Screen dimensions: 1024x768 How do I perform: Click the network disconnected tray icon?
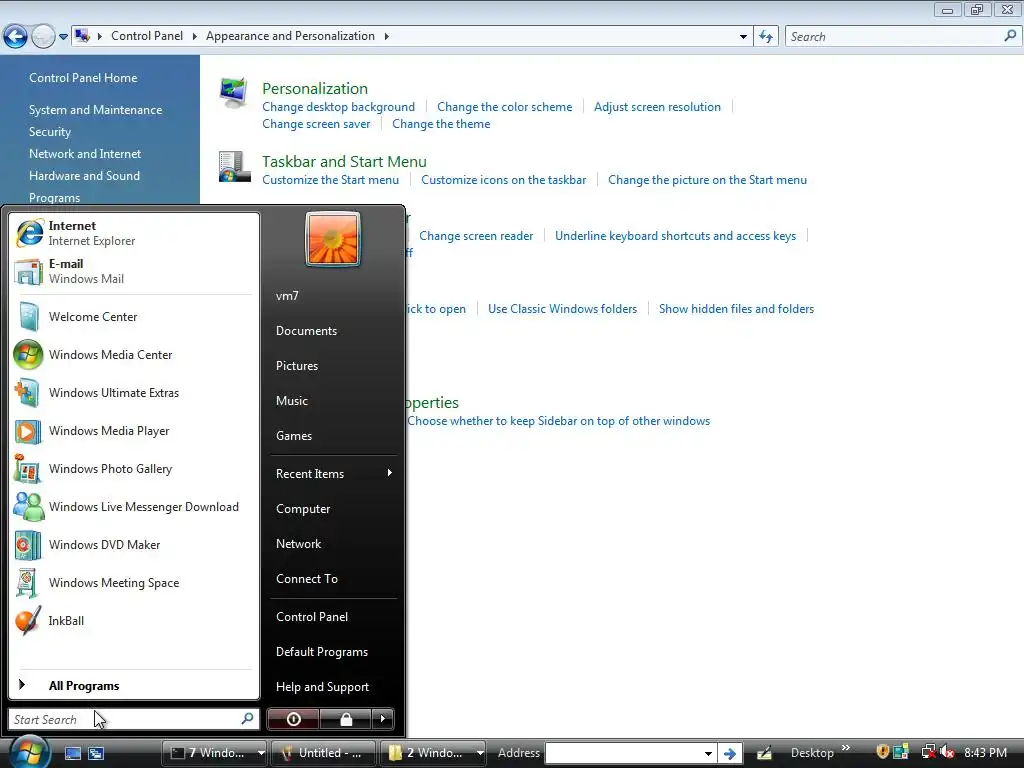click(928, 752)
